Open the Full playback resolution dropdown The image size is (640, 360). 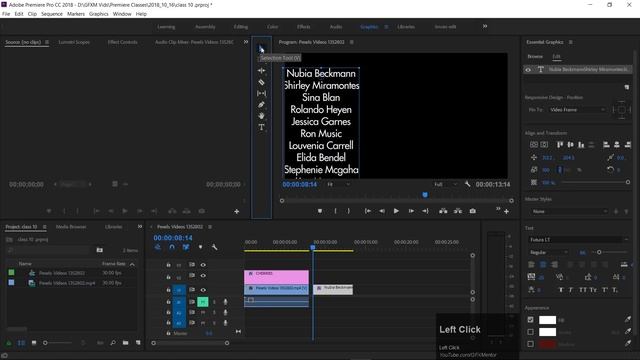(445, 184)
